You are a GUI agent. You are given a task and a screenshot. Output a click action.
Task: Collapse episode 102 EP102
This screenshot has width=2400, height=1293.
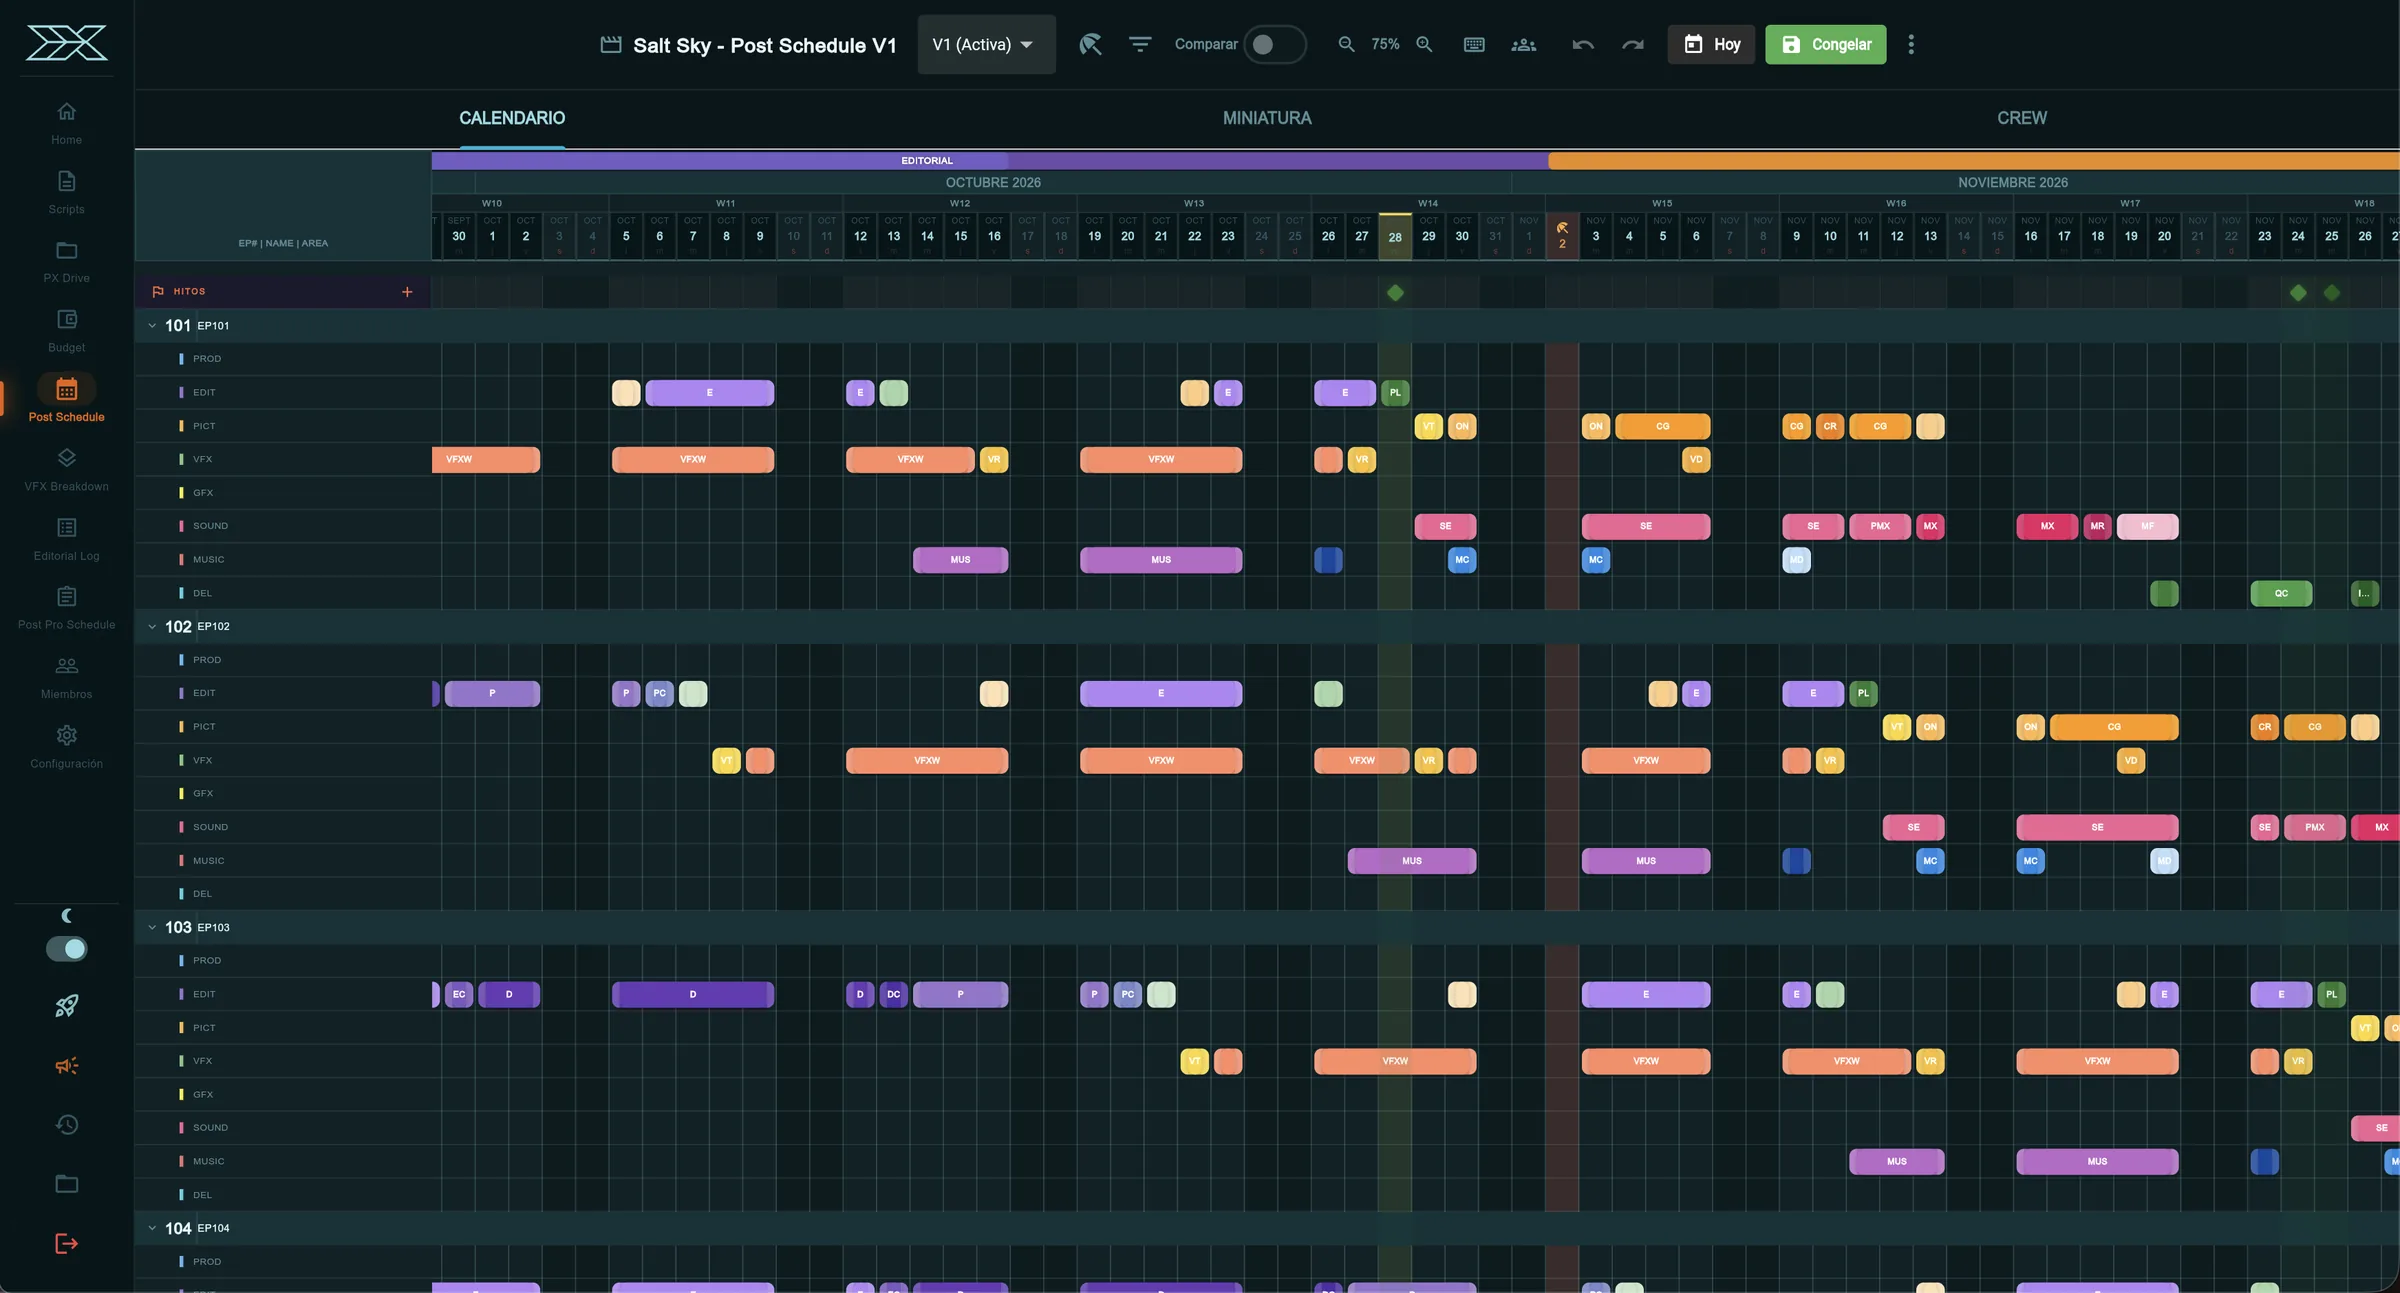[x=152, y=626]
